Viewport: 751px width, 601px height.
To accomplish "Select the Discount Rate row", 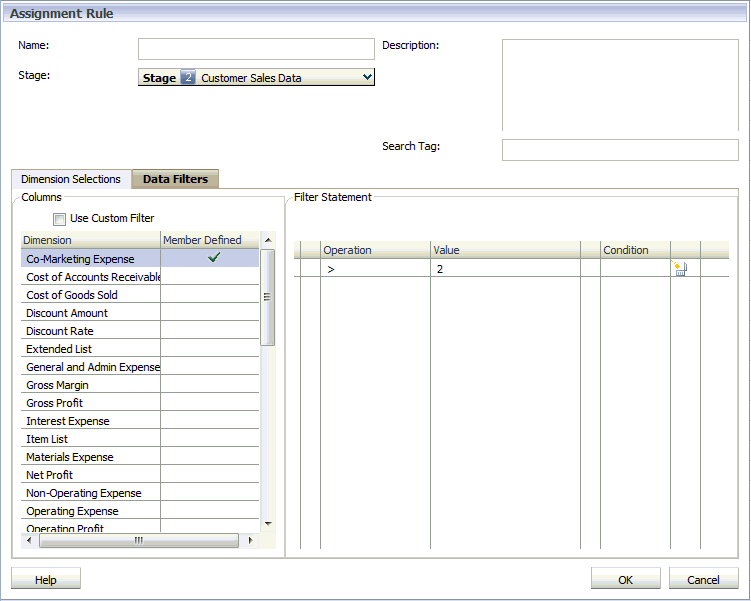I will tap(140, 331).
